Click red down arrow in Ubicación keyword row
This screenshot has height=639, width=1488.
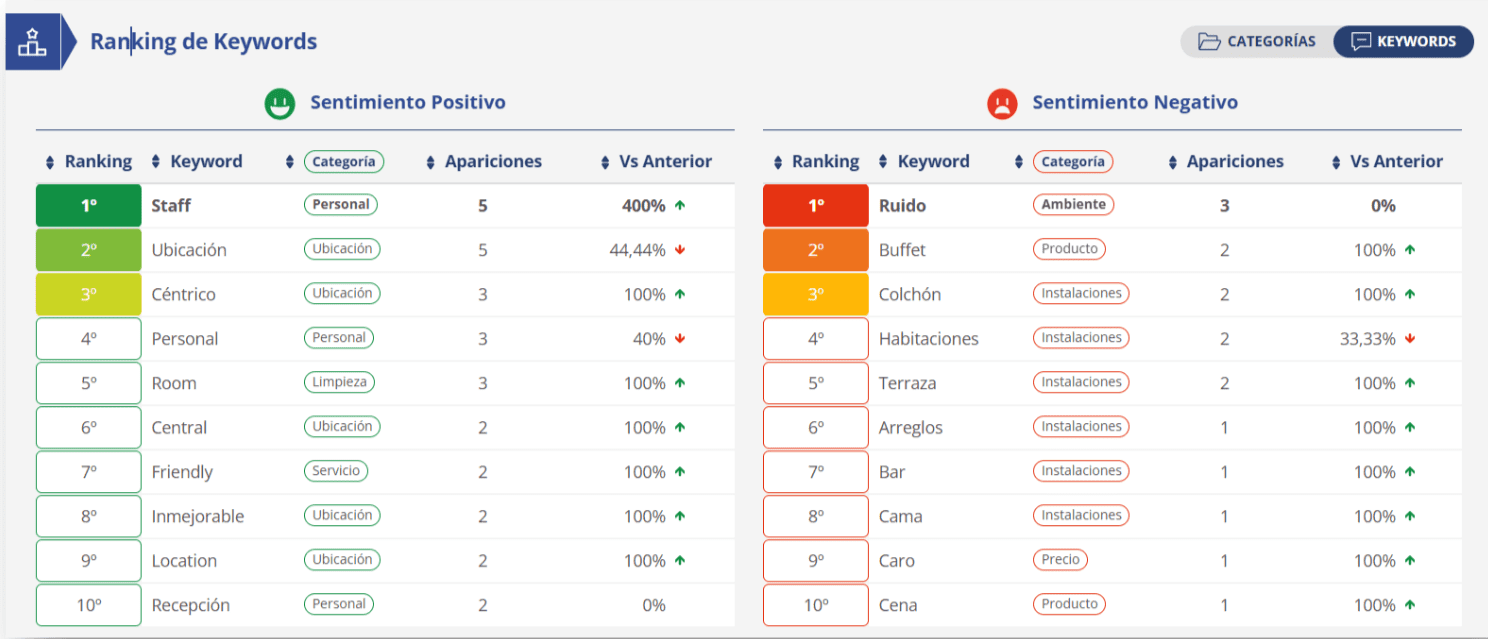(x=680, y=250)
